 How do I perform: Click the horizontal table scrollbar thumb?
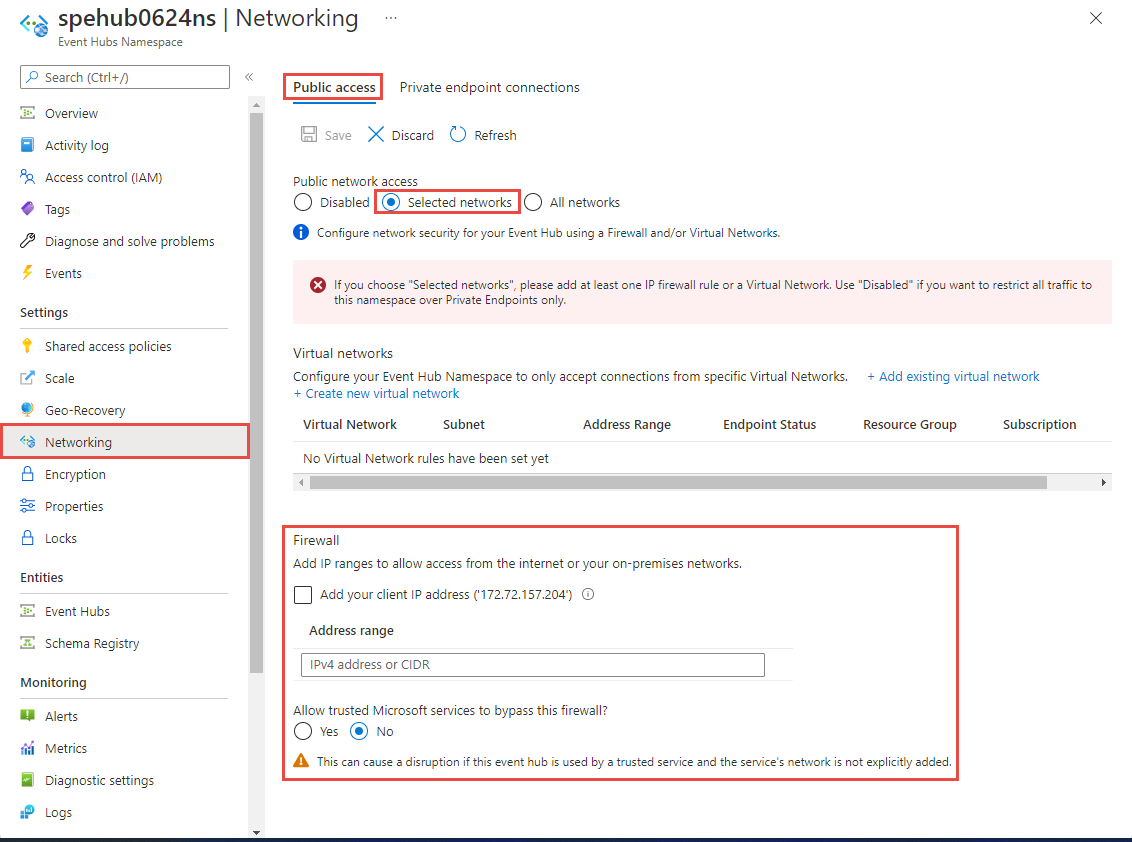(679, 482)
